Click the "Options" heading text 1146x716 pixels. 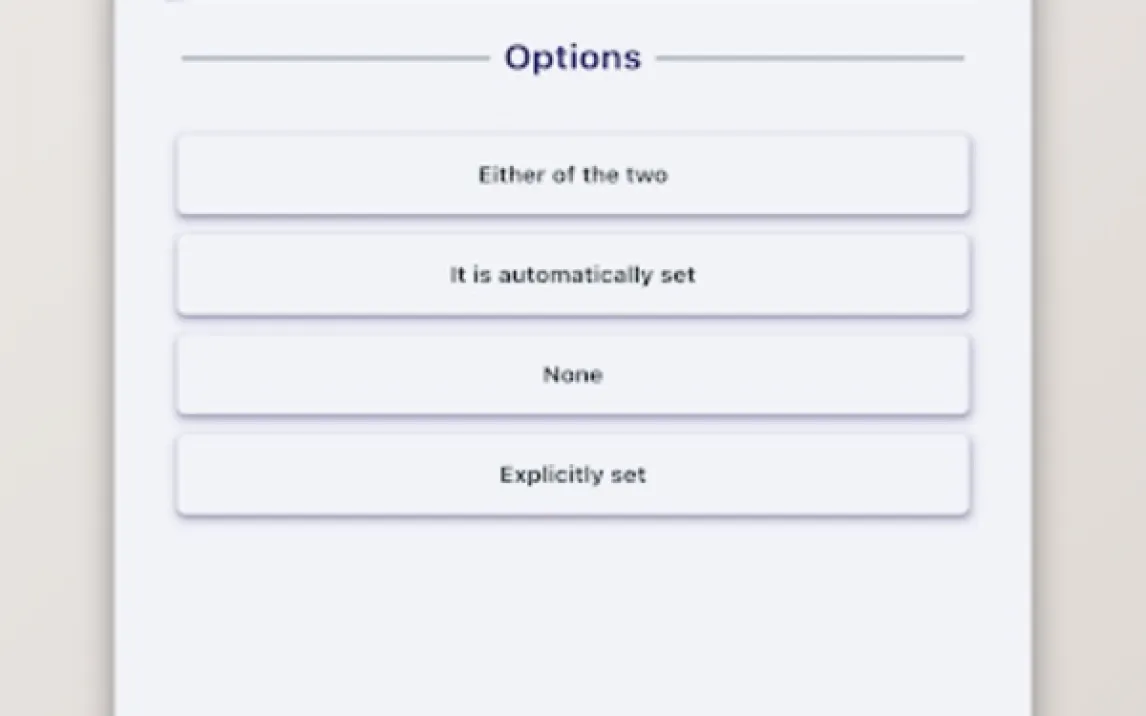(x=572, y=57)
